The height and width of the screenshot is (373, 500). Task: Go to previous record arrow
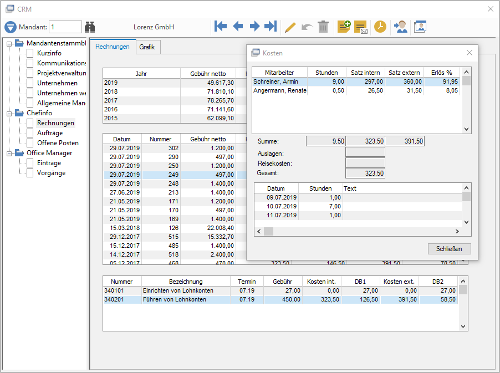click(x=238, y=26)
